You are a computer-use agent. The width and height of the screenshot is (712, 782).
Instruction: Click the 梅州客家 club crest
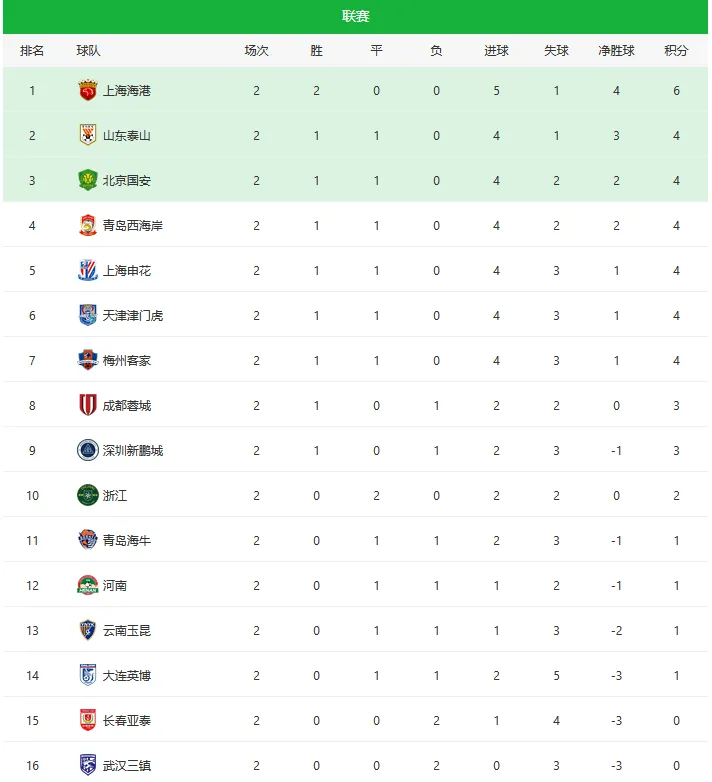coord(88,360)
